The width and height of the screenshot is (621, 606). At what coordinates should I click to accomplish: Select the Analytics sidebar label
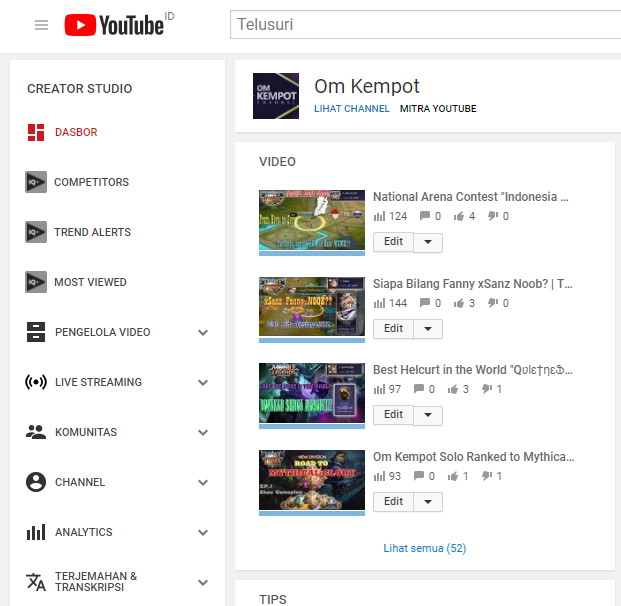[84, 532]
